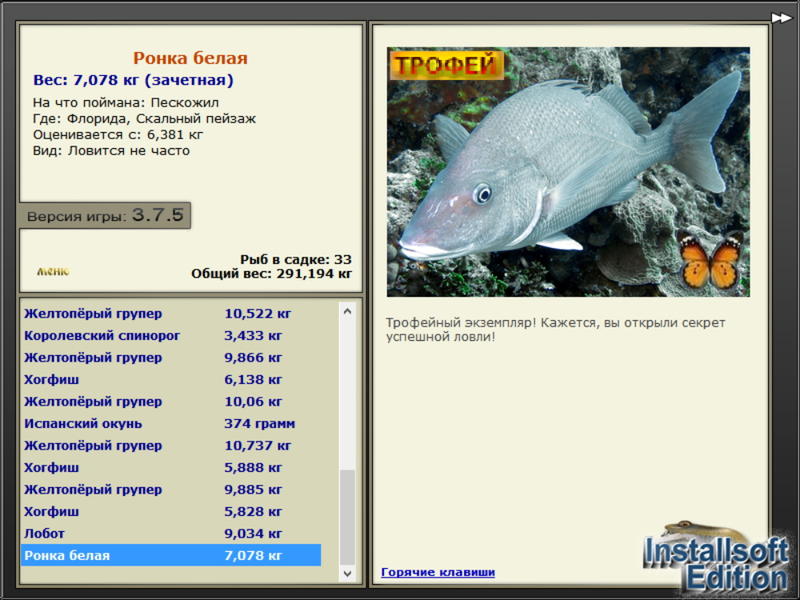Select the Желтопёрый групер 9,885 кг row
This screenshot has height=600, width=800.
pos(171,489)
